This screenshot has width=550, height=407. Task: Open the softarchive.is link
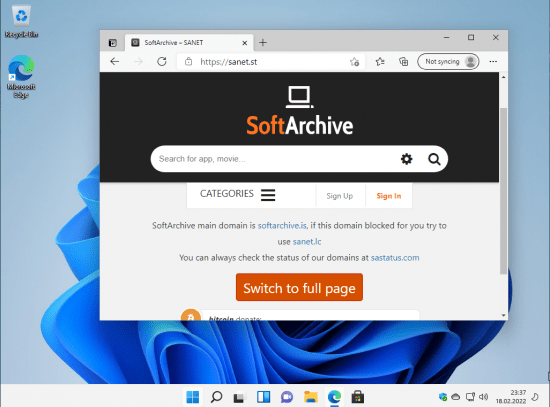[282, 226]
